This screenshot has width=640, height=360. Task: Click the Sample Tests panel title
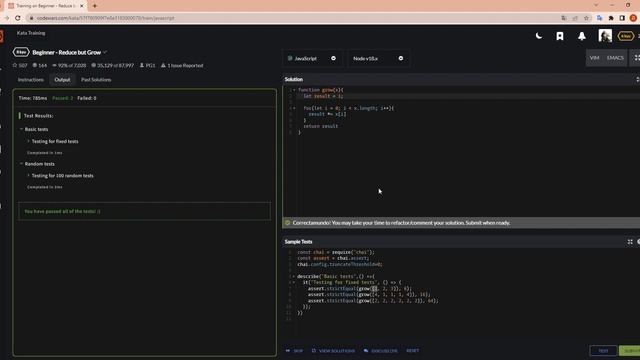pyautogui.click(x=298, y=242)
